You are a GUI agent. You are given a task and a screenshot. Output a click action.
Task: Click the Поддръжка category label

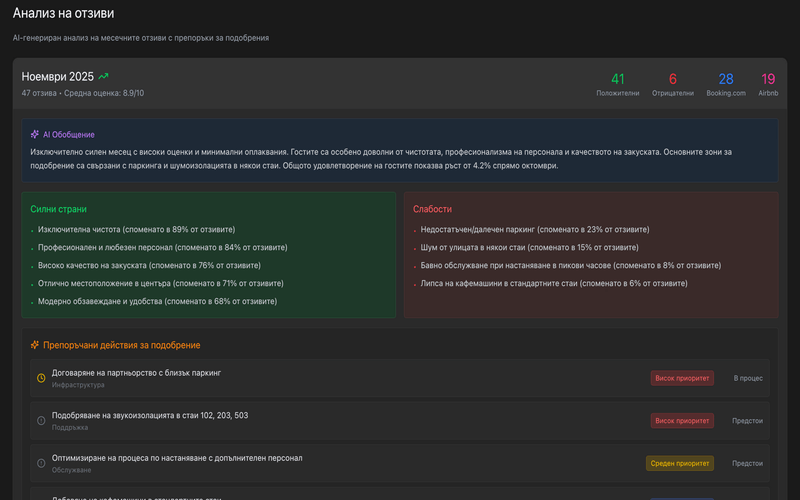coord(70,428)
